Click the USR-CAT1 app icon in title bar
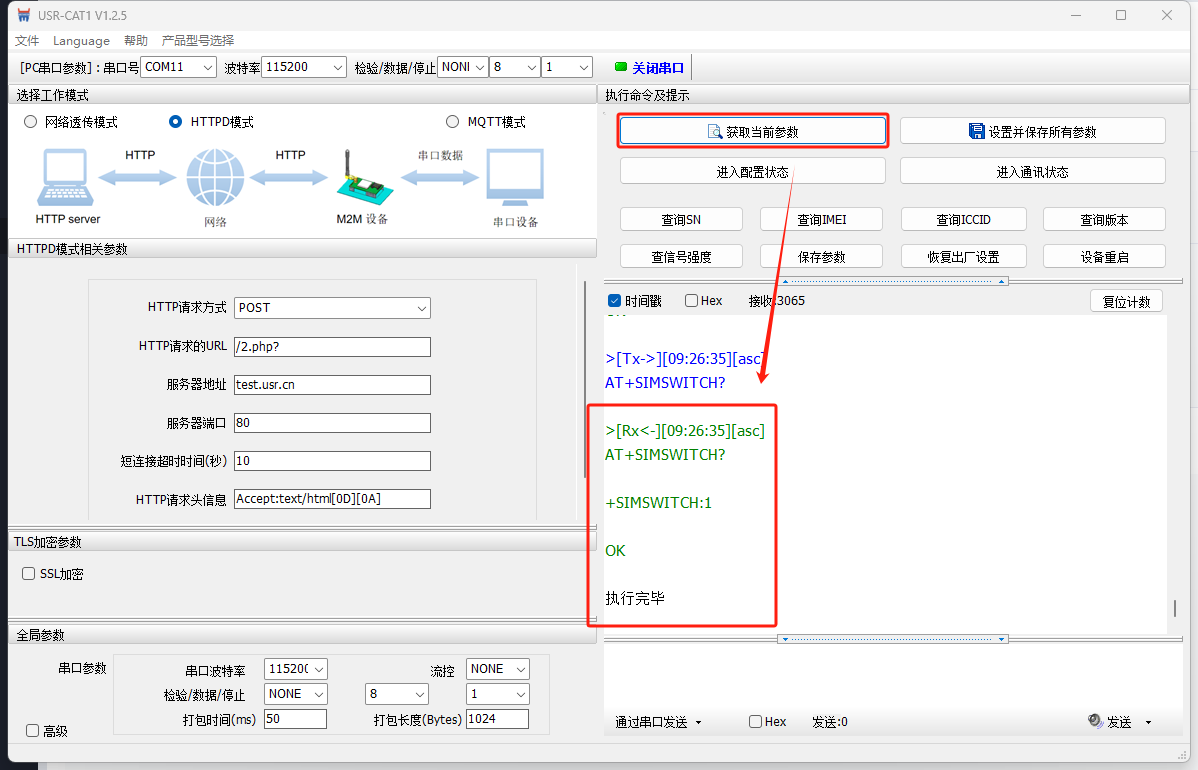This screenshot has height=770, width=1198. tap(24, 15)
